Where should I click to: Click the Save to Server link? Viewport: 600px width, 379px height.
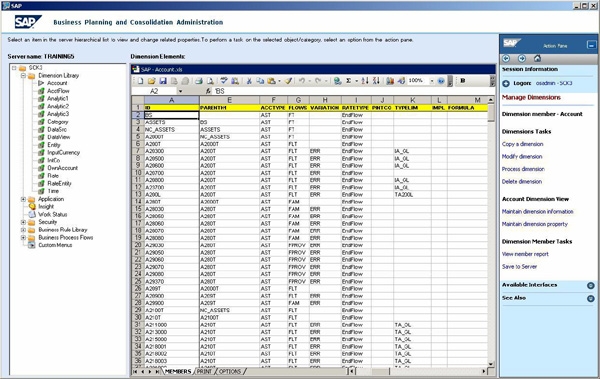[519, 266]
